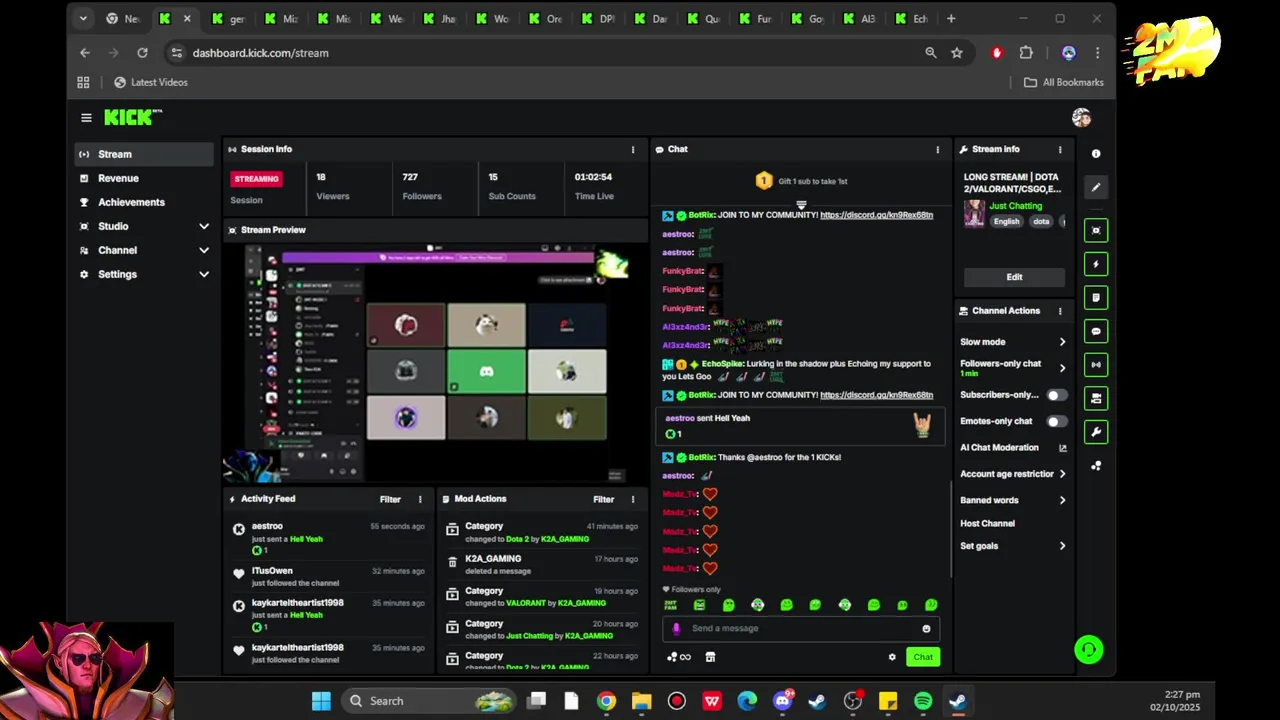Image resolution: width=1280 pixels, height=720 pixels.
Task: Open Spotify from the taskbar
Action: tap(923, 701)
